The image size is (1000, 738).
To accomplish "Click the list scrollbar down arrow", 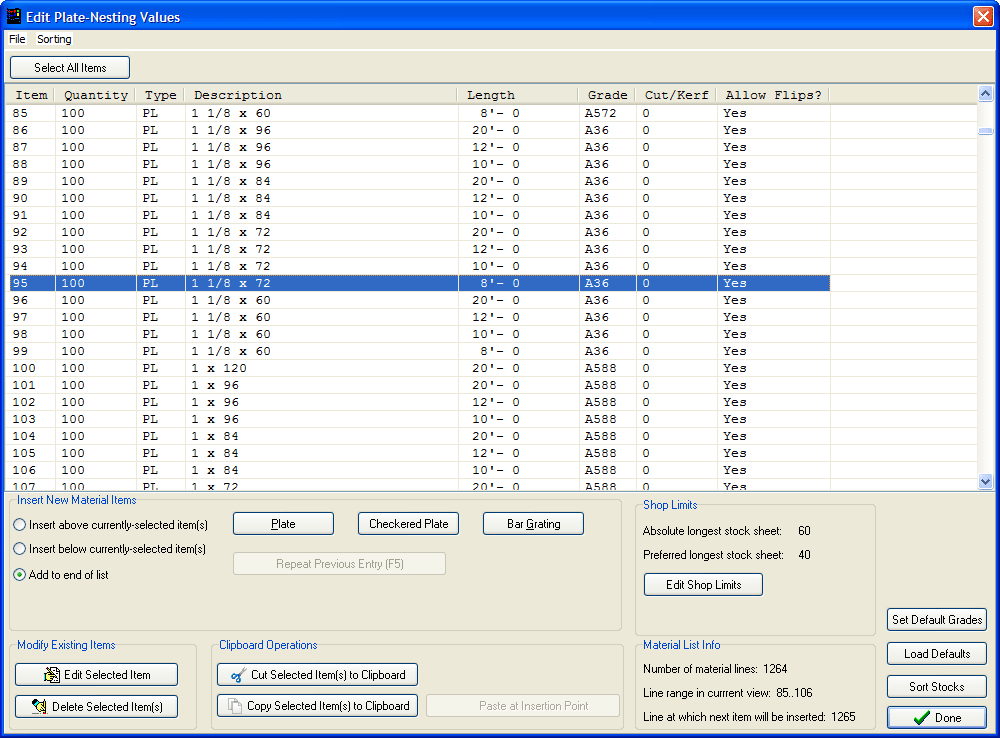I will 985,482.
